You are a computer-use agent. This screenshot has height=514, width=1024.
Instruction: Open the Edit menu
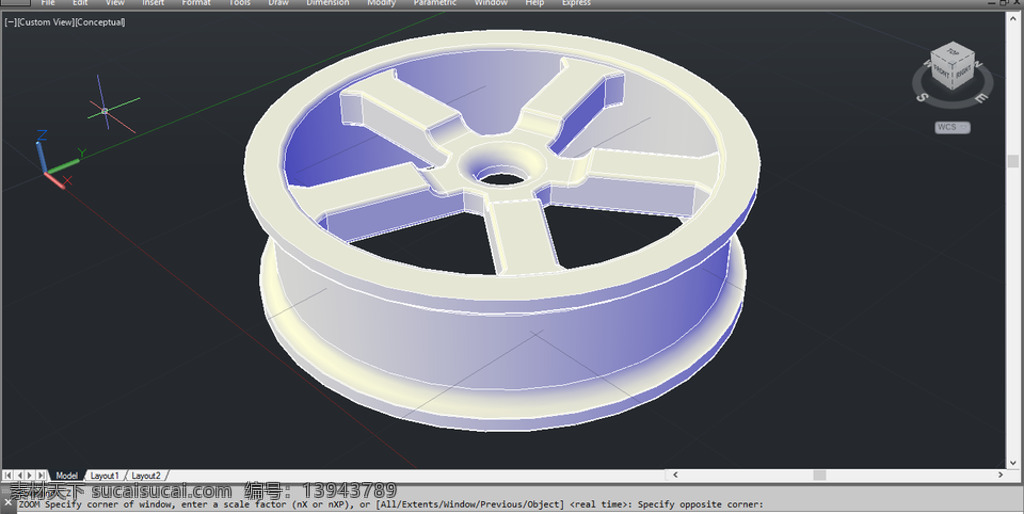(x=80, y=3)
